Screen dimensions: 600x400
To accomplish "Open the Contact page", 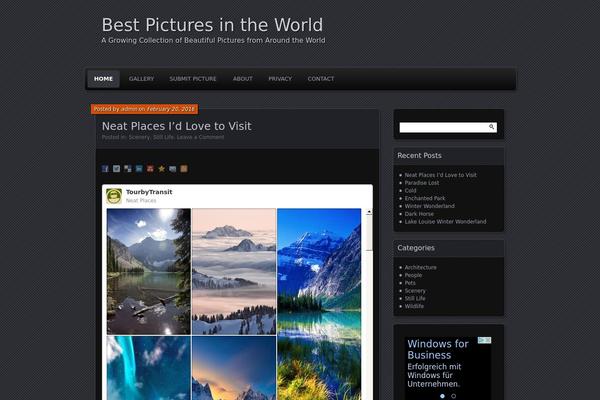I will point(321,79).
